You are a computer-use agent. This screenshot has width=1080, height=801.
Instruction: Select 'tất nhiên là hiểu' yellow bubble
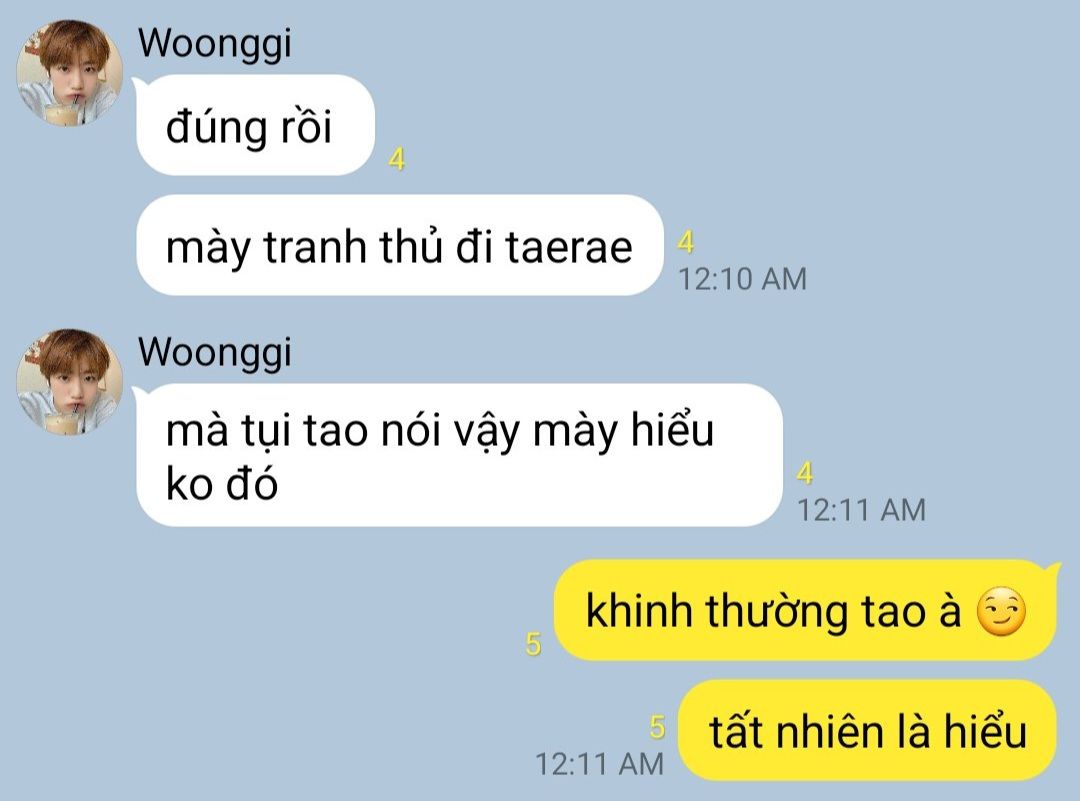click(x=867, y=730)
